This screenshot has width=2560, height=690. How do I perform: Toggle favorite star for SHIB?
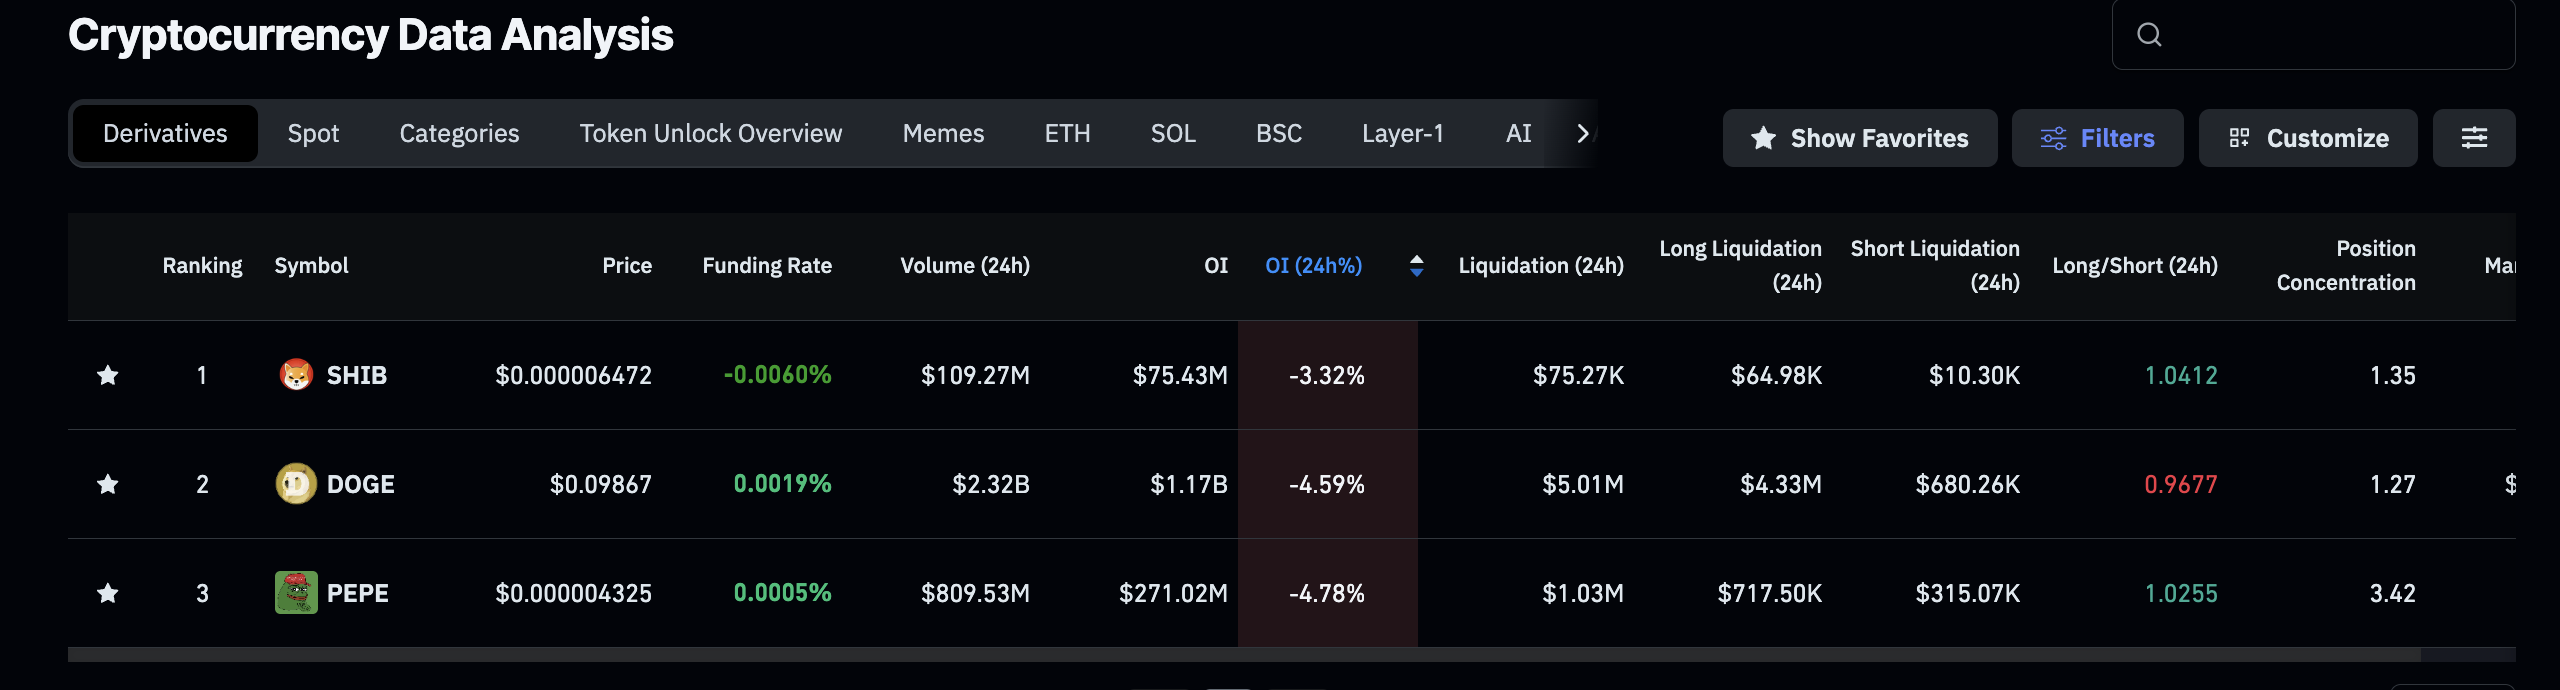[108, 375]
